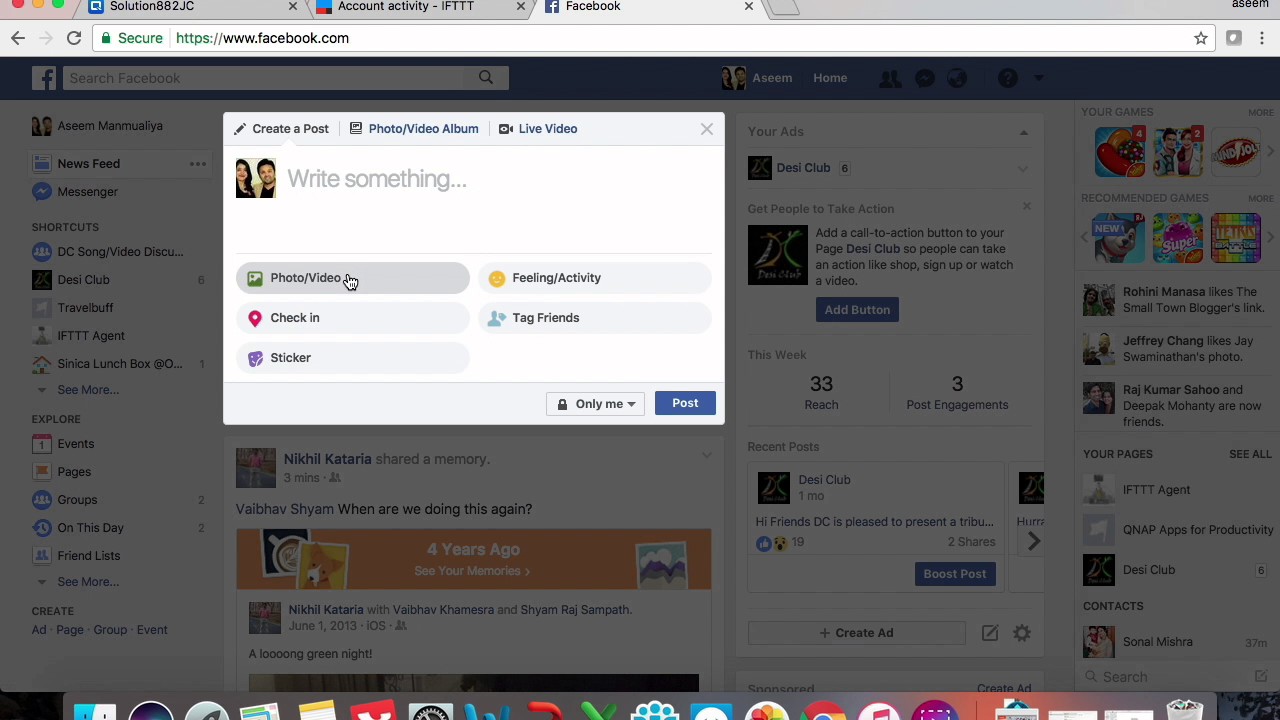Open post options chevron on Nikhil's post

coord(706,456)
